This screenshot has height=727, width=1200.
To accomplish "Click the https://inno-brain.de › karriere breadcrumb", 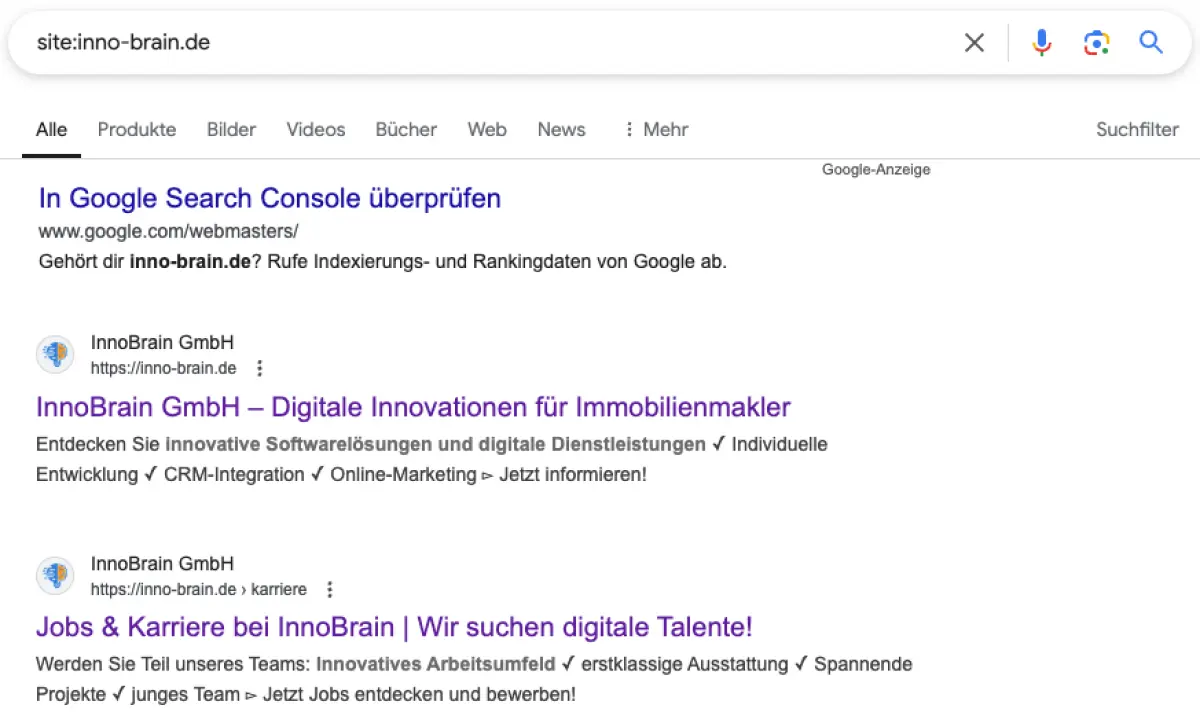I will coord(199,589).
